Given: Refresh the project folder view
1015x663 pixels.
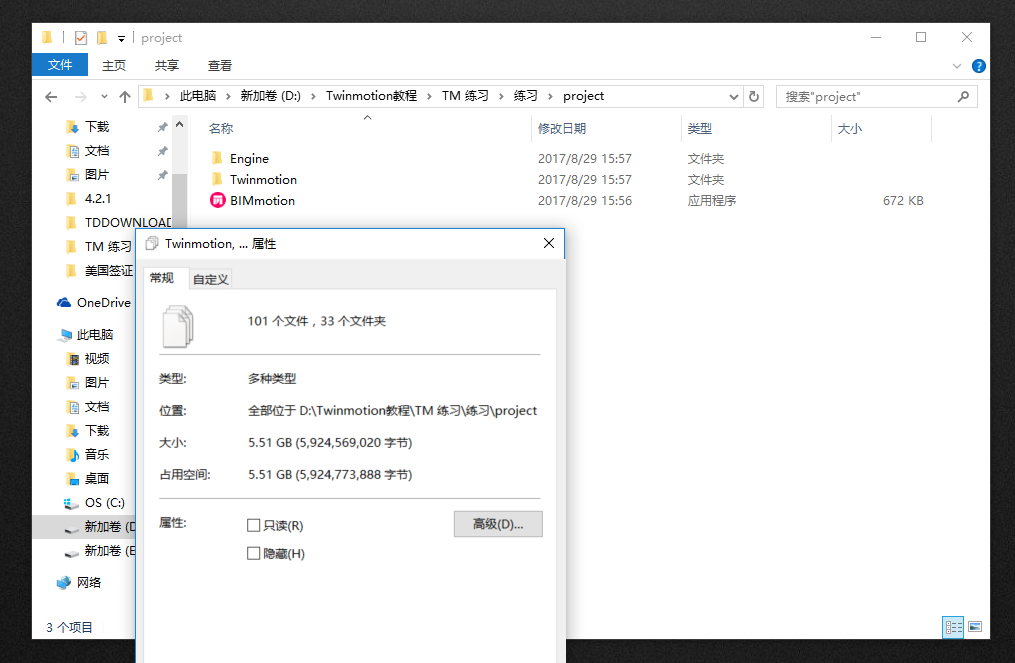Looking at the screenshot, I should click(754, 96).
